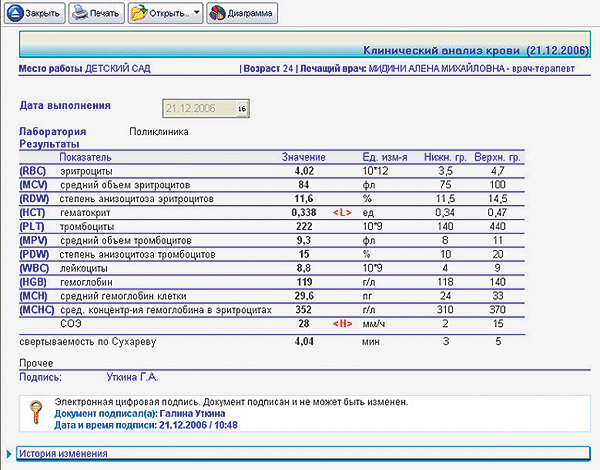Screen dimensions: 600x470
Task: Click the Показатель column header
Action: 85,157
